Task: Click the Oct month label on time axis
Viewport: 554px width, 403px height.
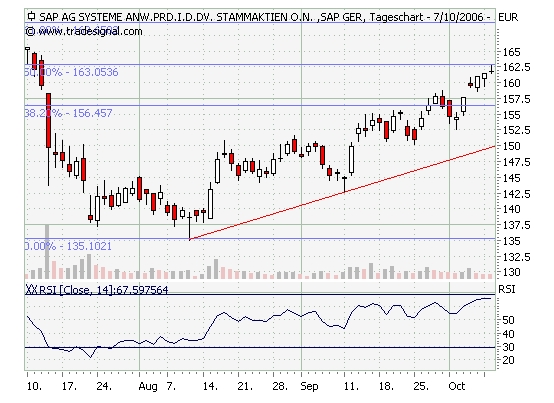Action: pyautogui.click(x=457, y=386)
